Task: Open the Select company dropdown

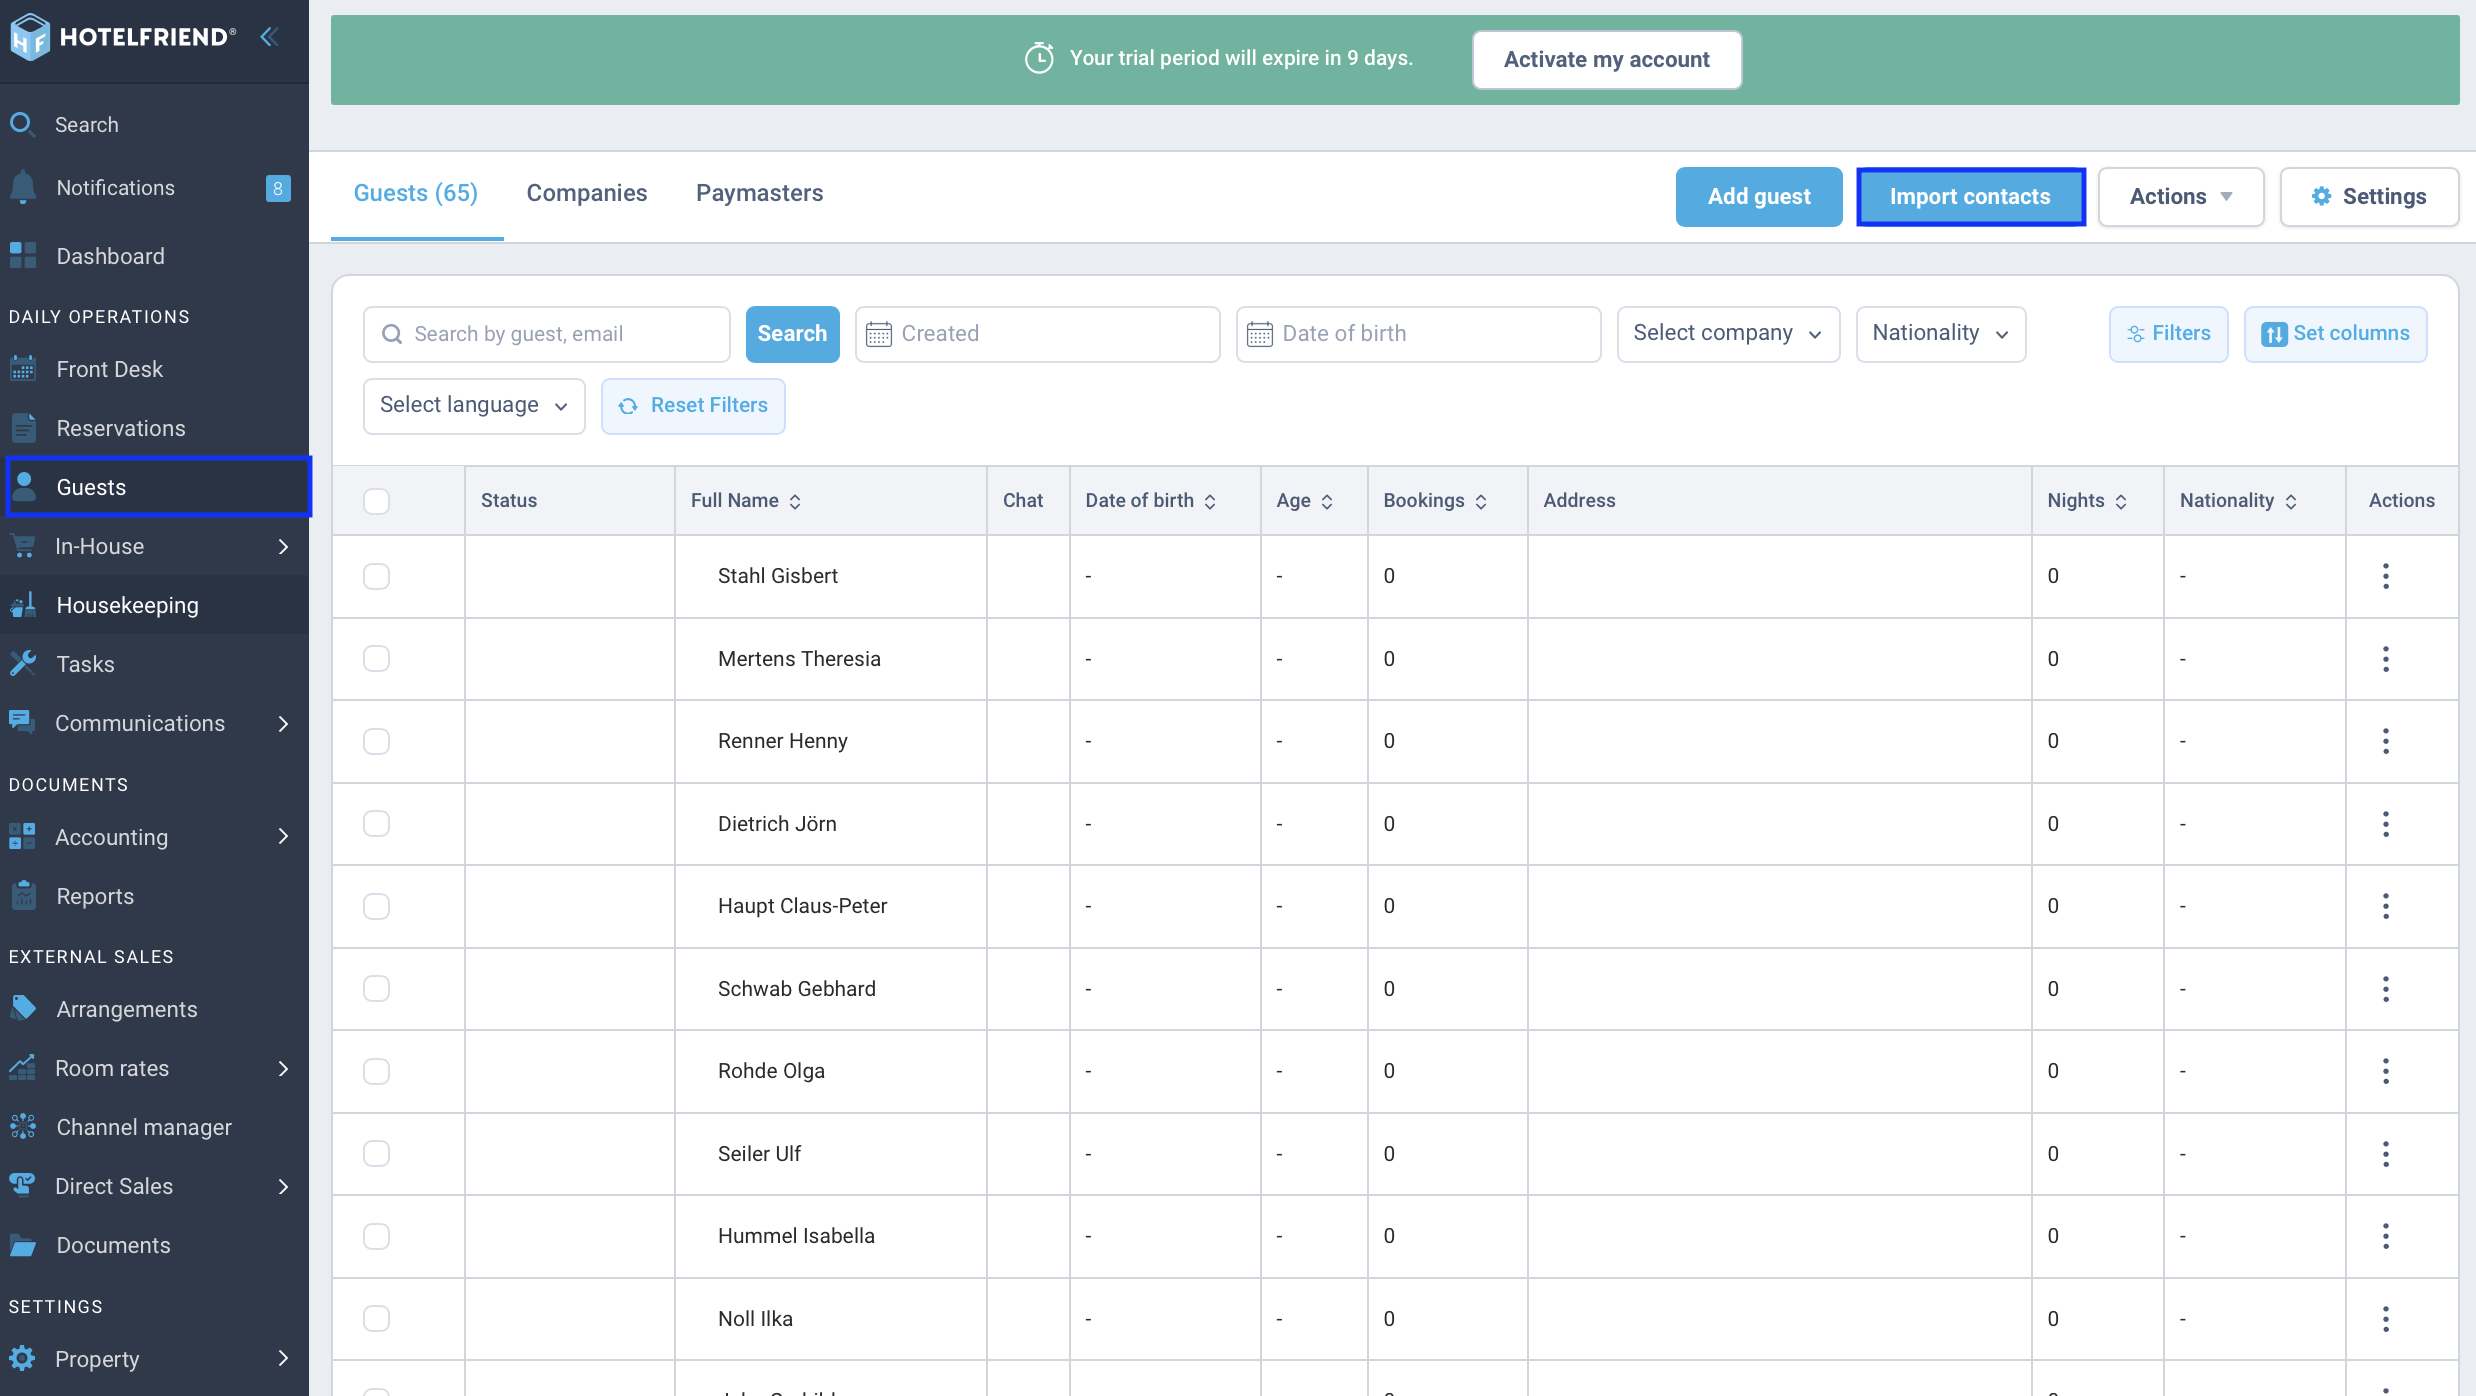Action: (x=1728, y=334)
